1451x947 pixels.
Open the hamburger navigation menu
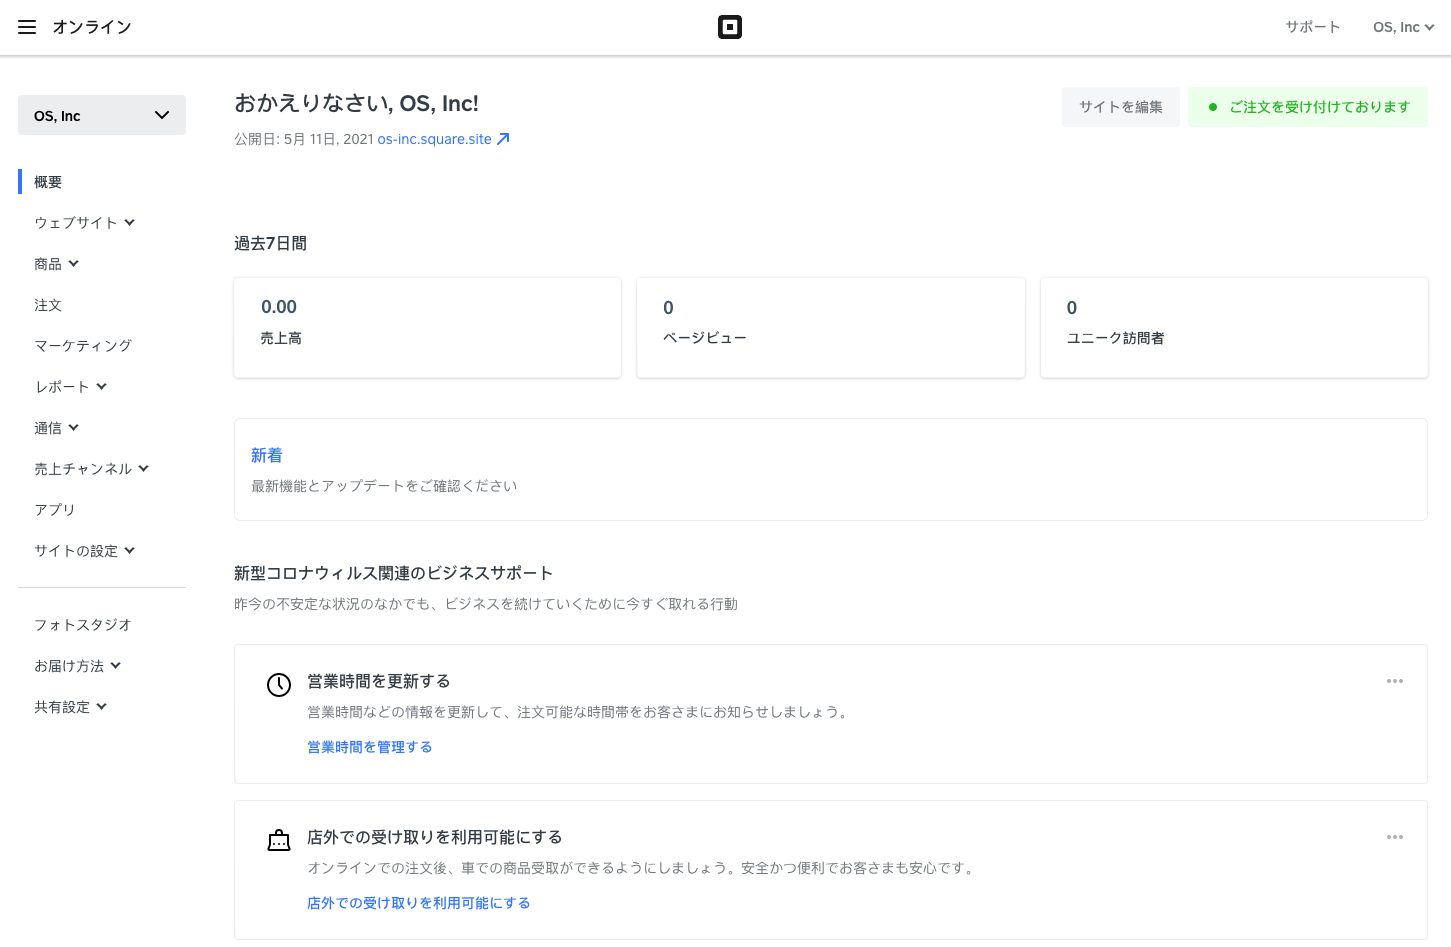point(27,27)
